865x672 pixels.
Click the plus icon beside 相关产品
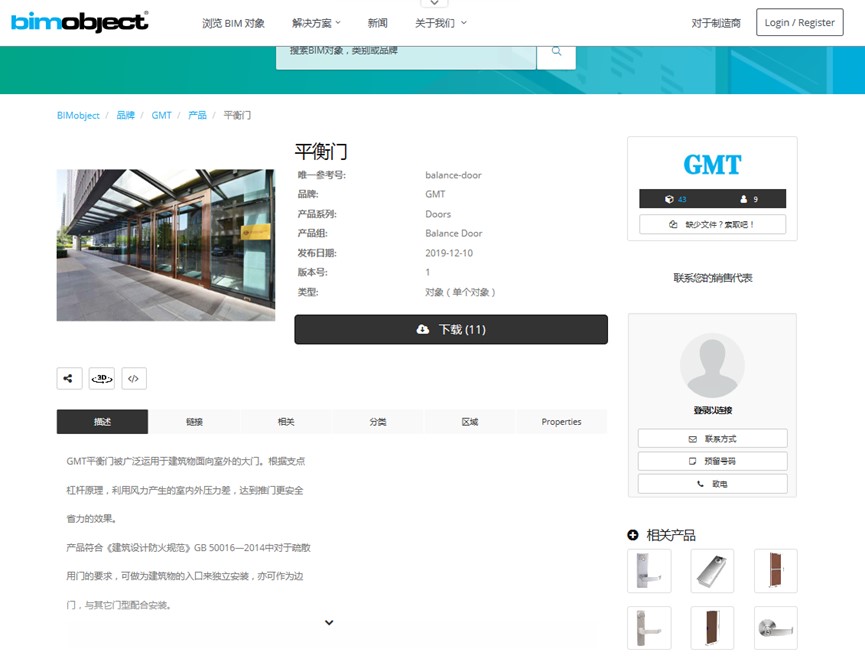point(633,535)
